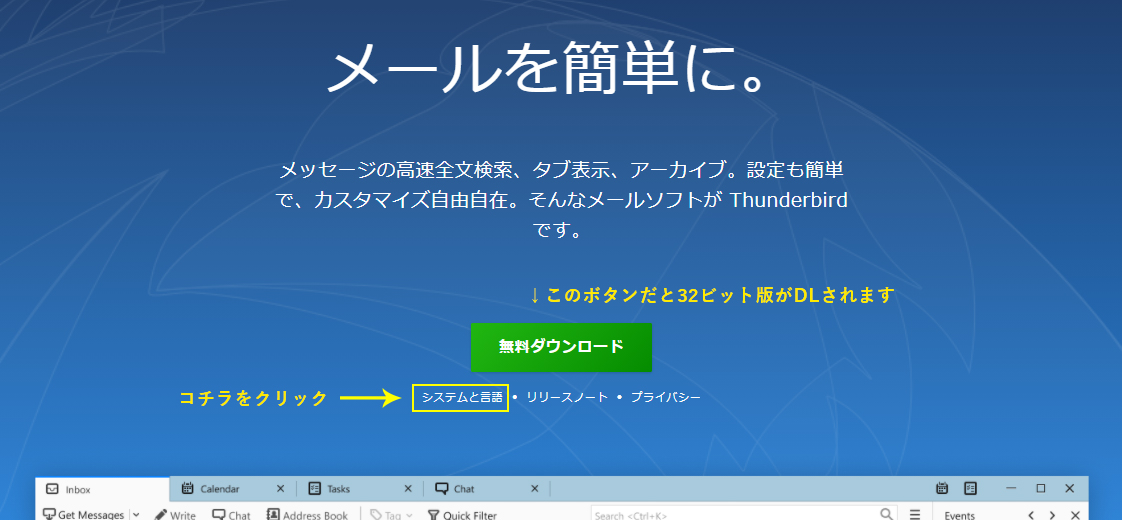Image resolution: width=1122 pixels, height=520 pixels.
Task: Click the Search Ctrl+K field
Action: 743,514
